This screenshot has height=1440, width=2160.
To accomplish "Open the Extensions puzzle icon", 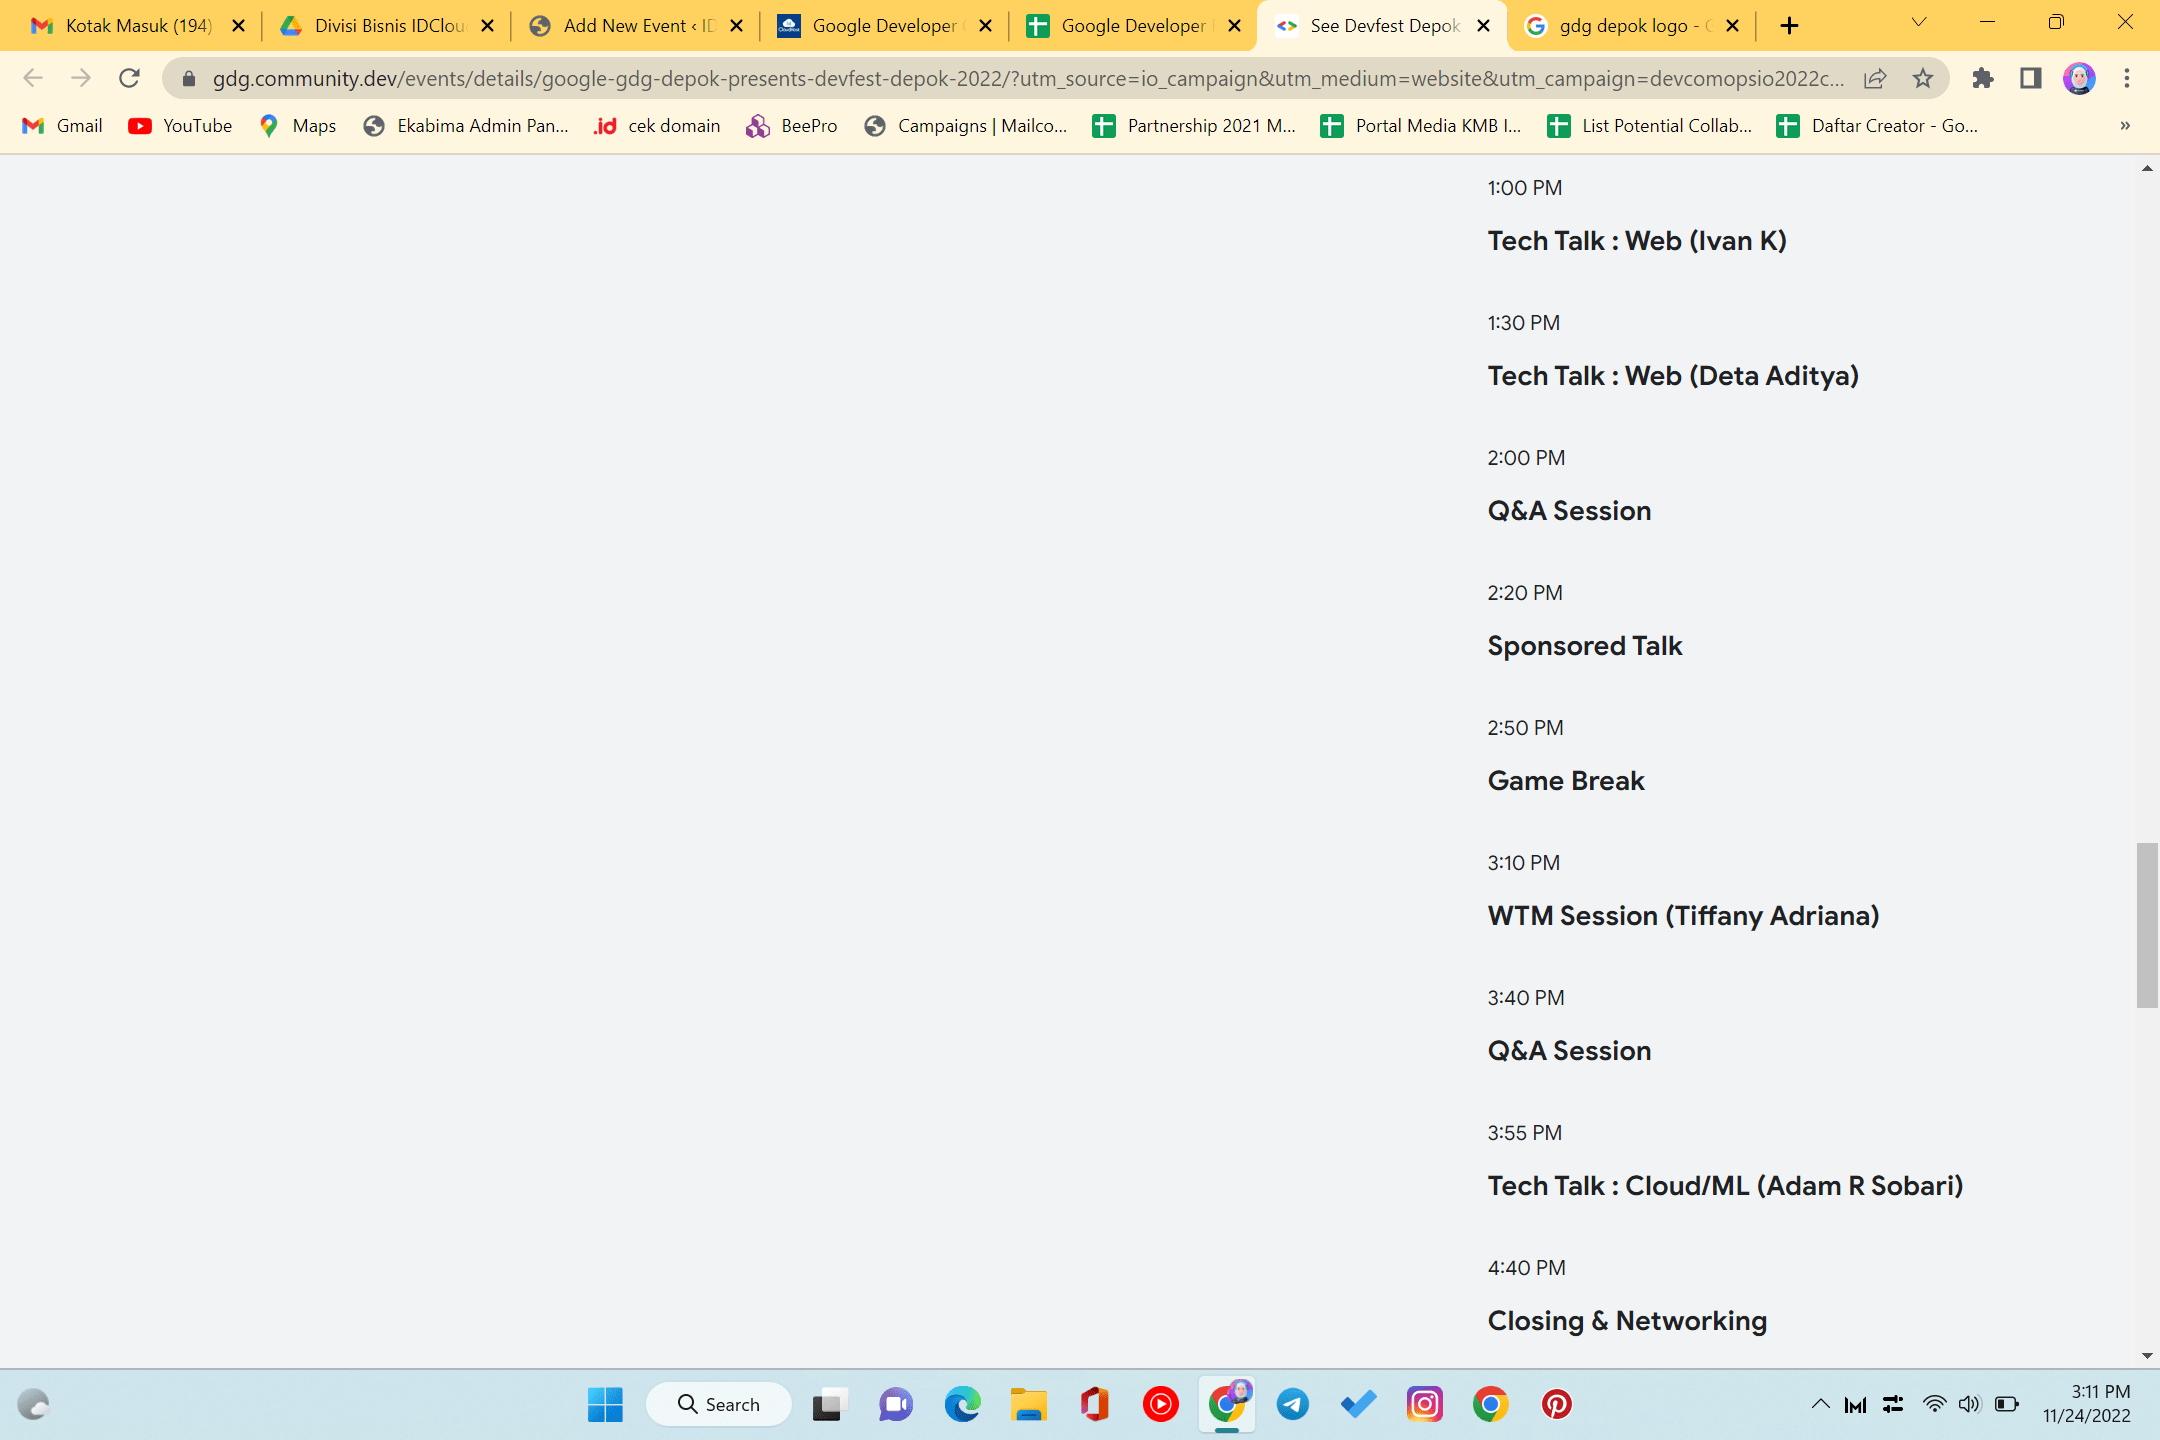I will (1982, 78).
